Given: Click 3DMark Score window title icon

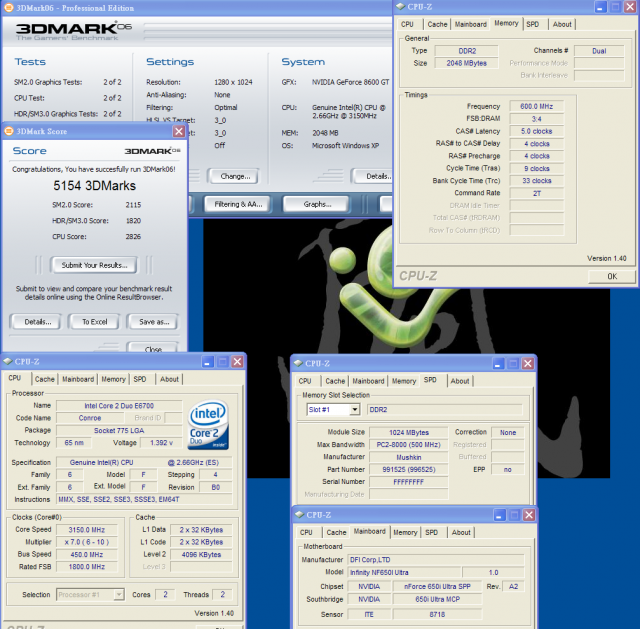Looking at the screenshot, I should [9, 131].
